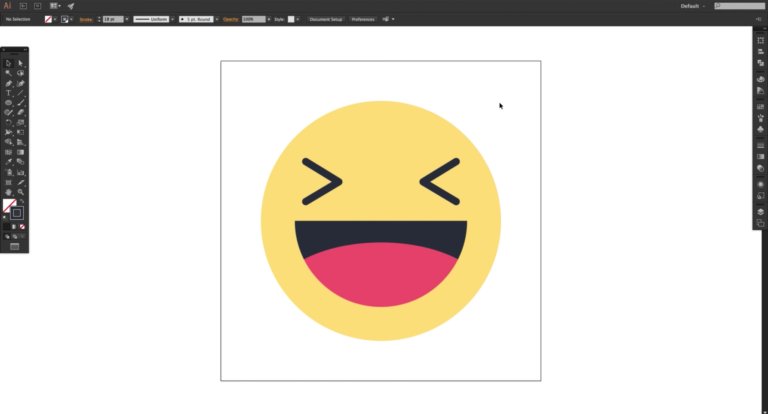
Task: Click the Preferences button
Action: 363,20
